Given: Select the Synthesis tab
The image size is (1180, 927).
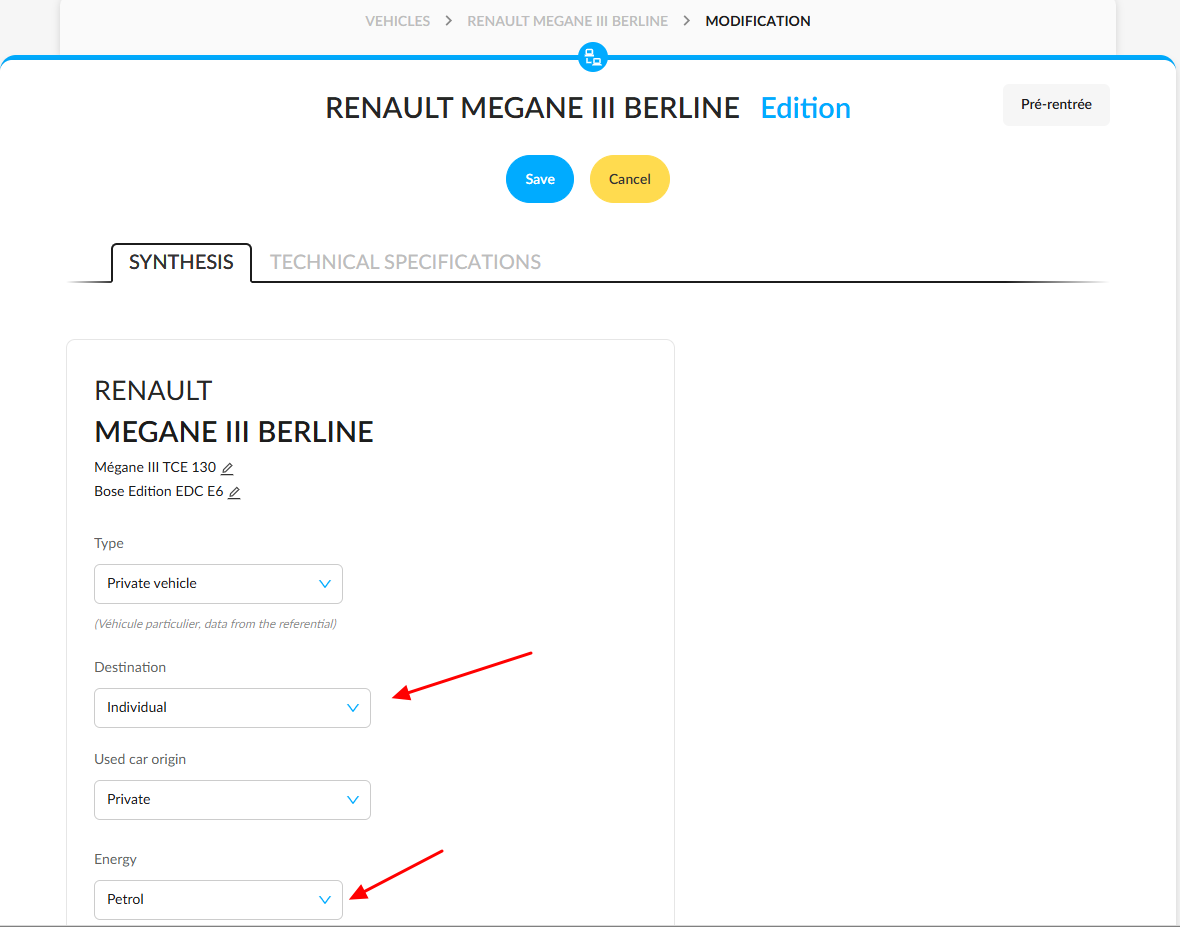Looking at the screenshot, I should pyautogui.click(x=181, y=262).
